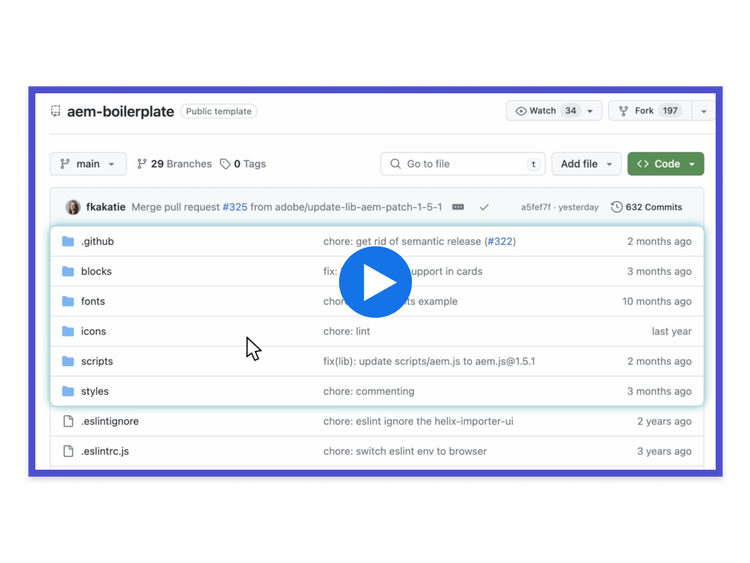
Task: Open the 632 Commits history
Action: tap(646, 207)
